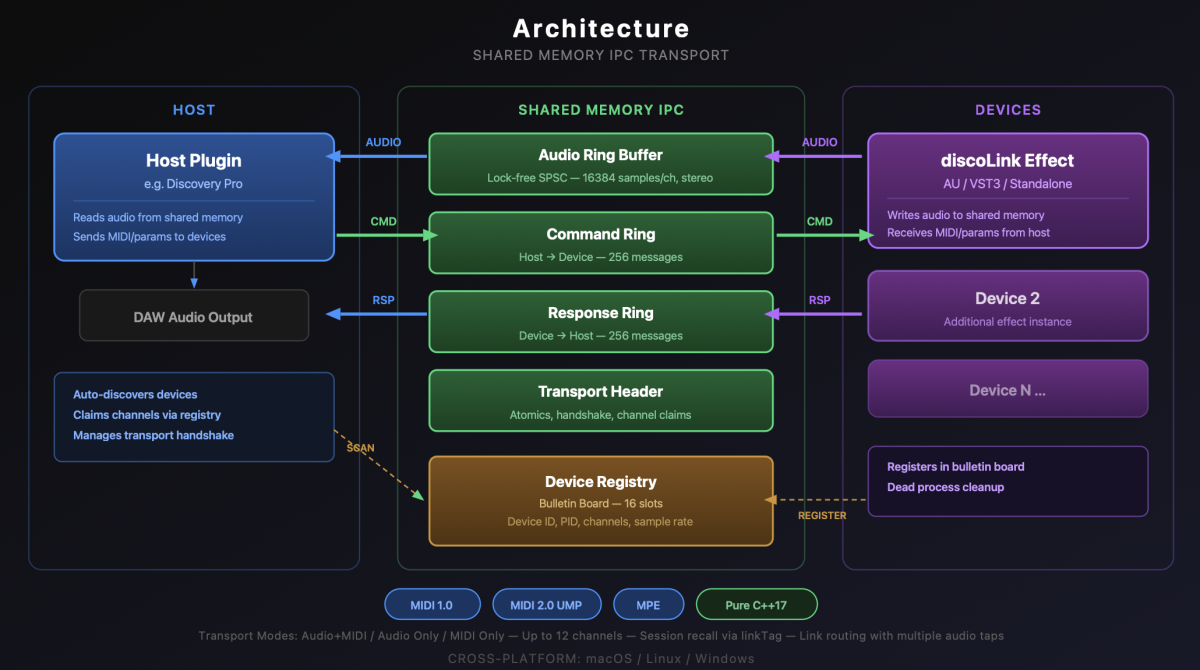Screen dimensions: 1200x670
Task: Click the SHARED MEMORY IPC column heading
Action: [600, 110]
